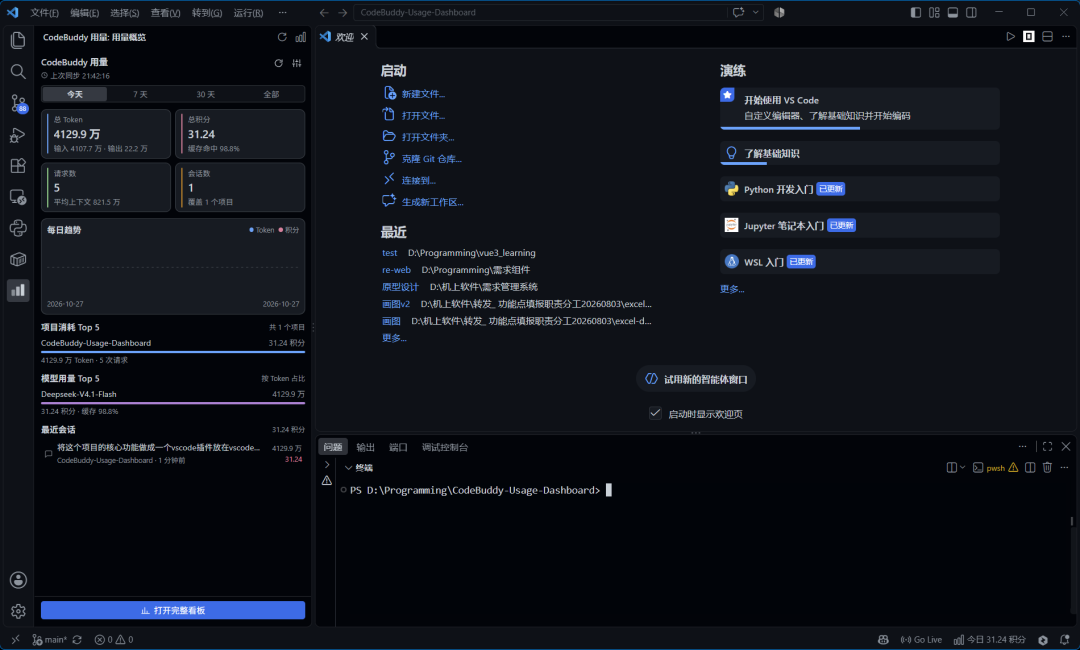Toggle 启动时显示欢迎页 checkbox
This screenshot has height=650, width=1080.
(655, 413)
